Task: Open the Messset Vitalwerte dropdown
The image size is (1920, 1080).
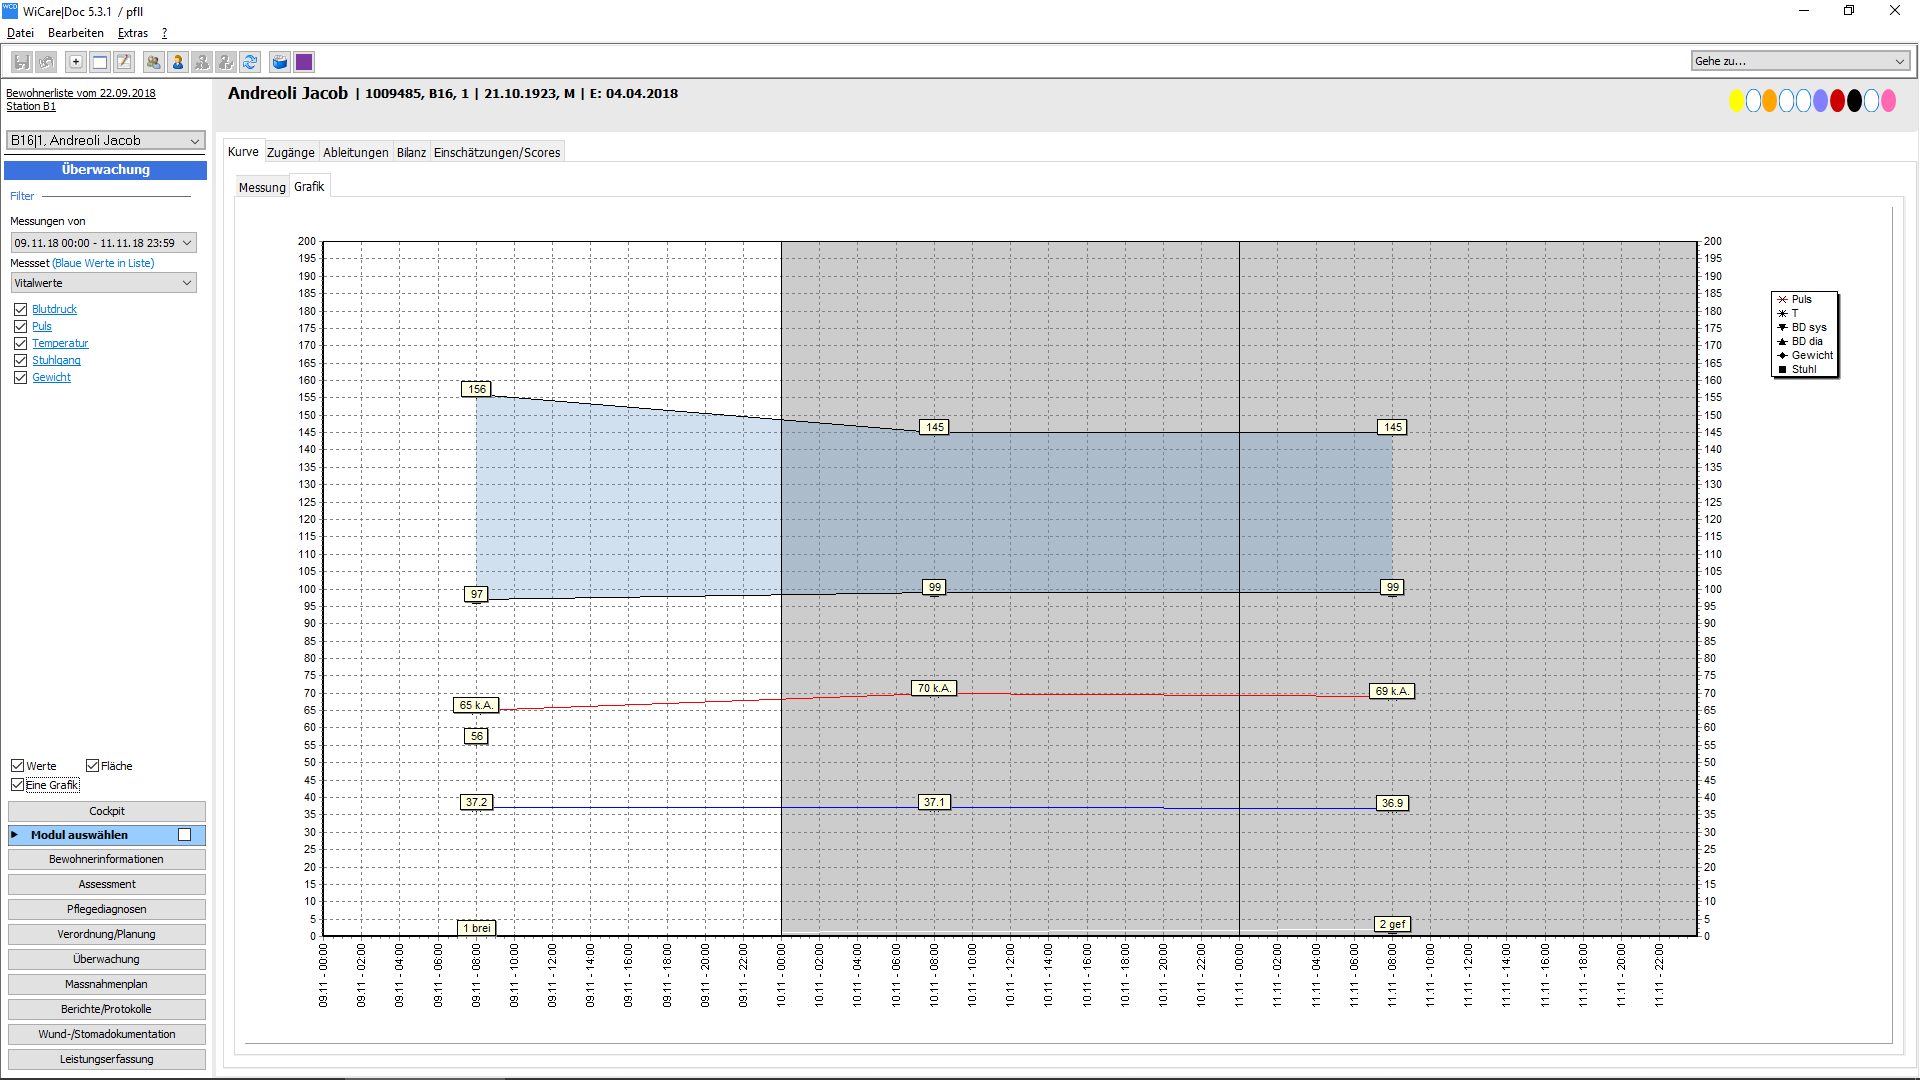Action: pos(103,283)
